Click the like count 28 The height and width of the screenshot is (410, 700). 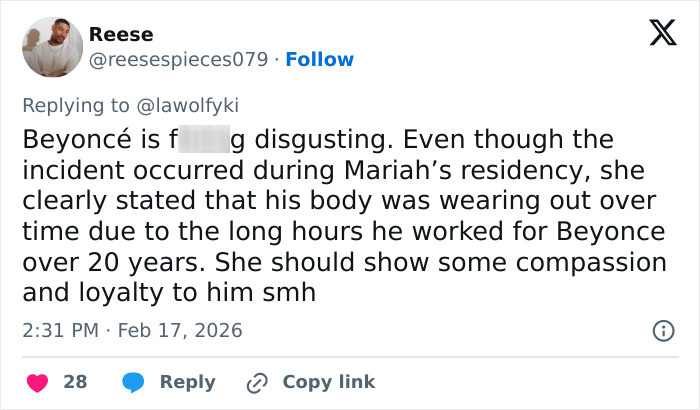click(75, 382)
